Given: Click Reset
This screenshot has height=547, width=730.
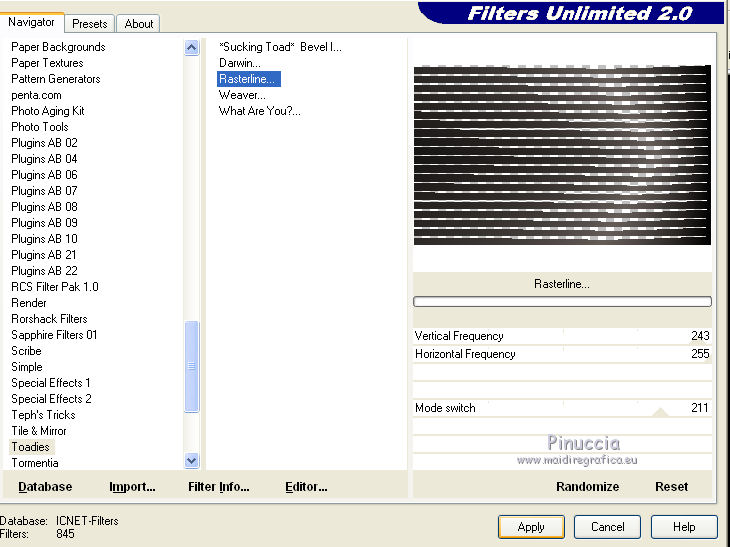Looking at the screenshot, I should click(x=671, y=487).
